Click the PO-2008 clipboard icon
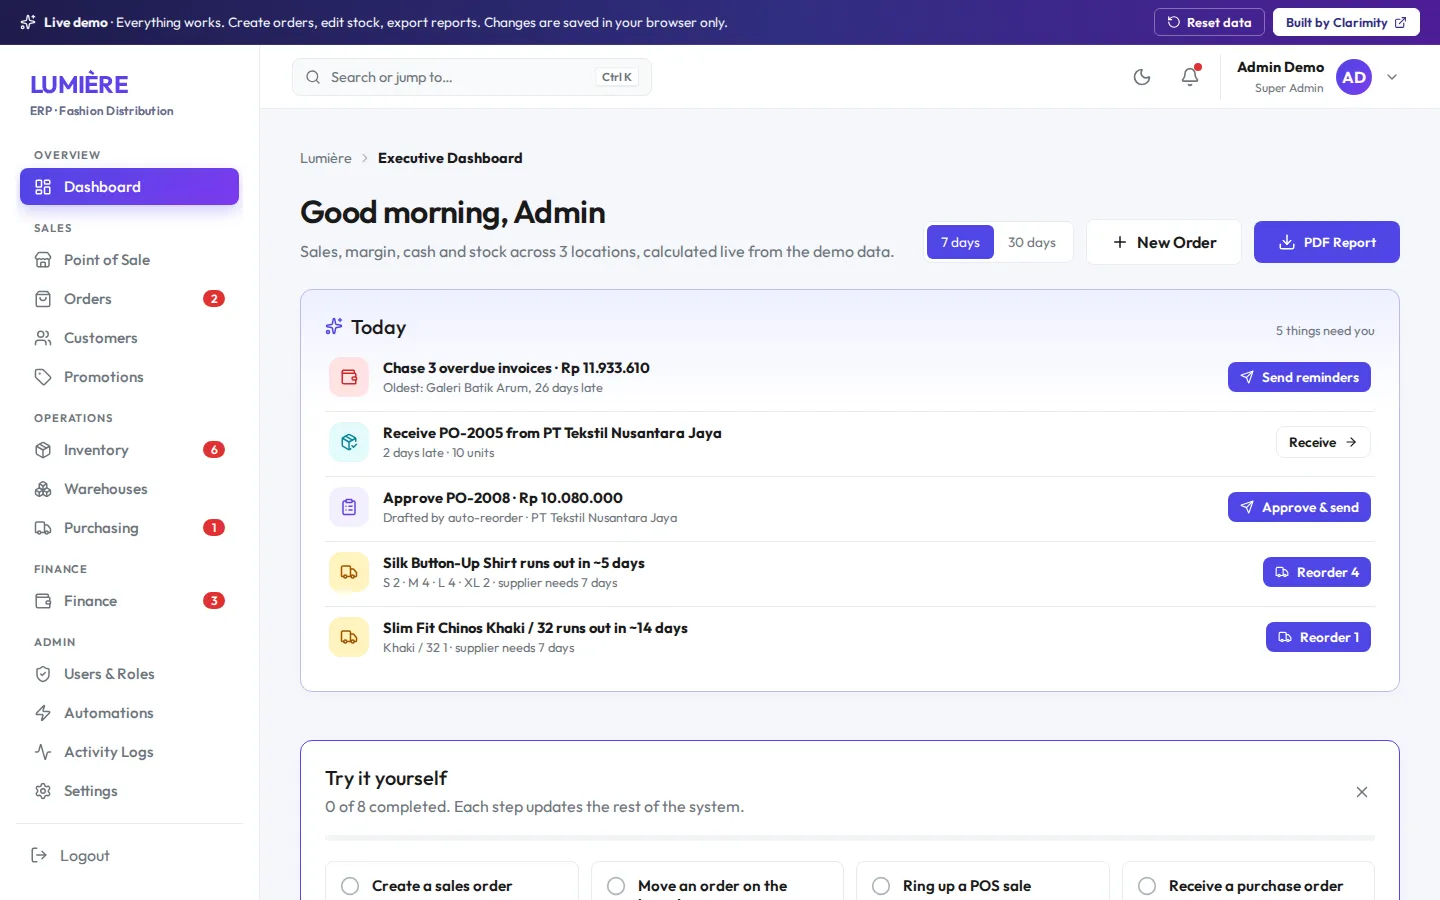 [x=349, y=507]
